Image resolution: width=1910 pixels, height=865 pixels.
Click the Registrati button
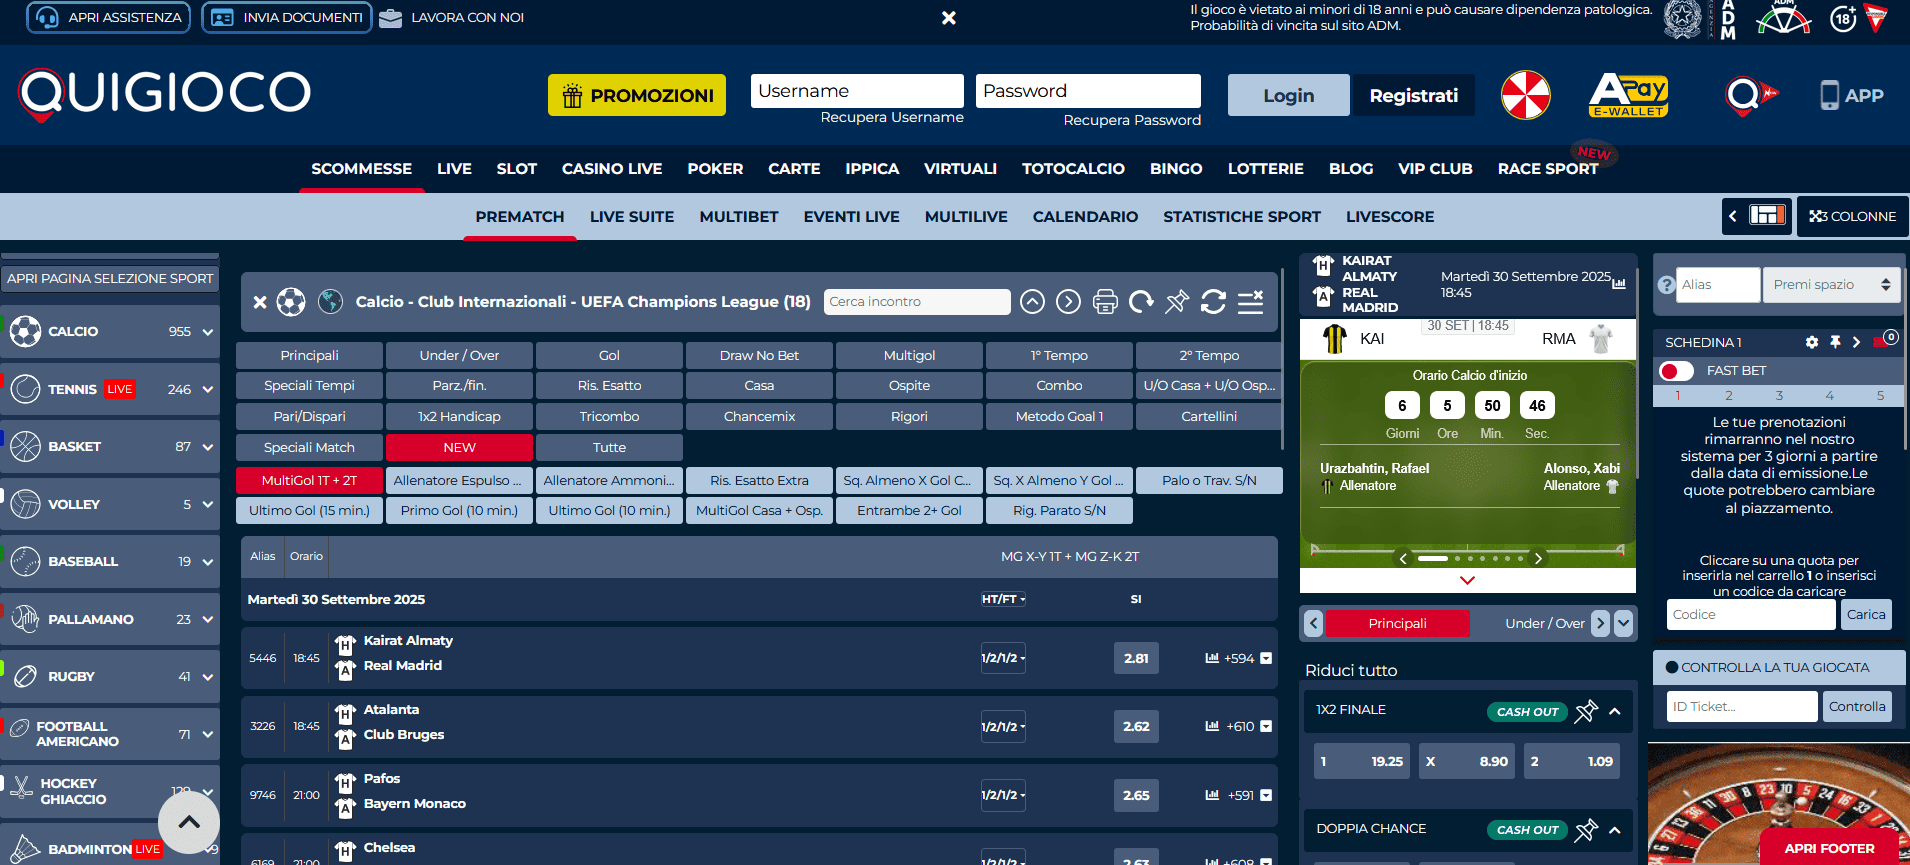[x=1413, y=95]
